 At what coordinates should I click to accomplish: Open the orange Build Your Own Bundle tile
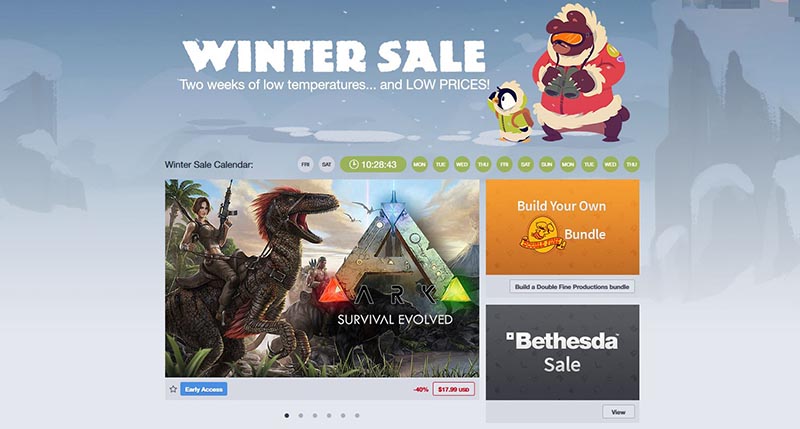tap(562, 227)
